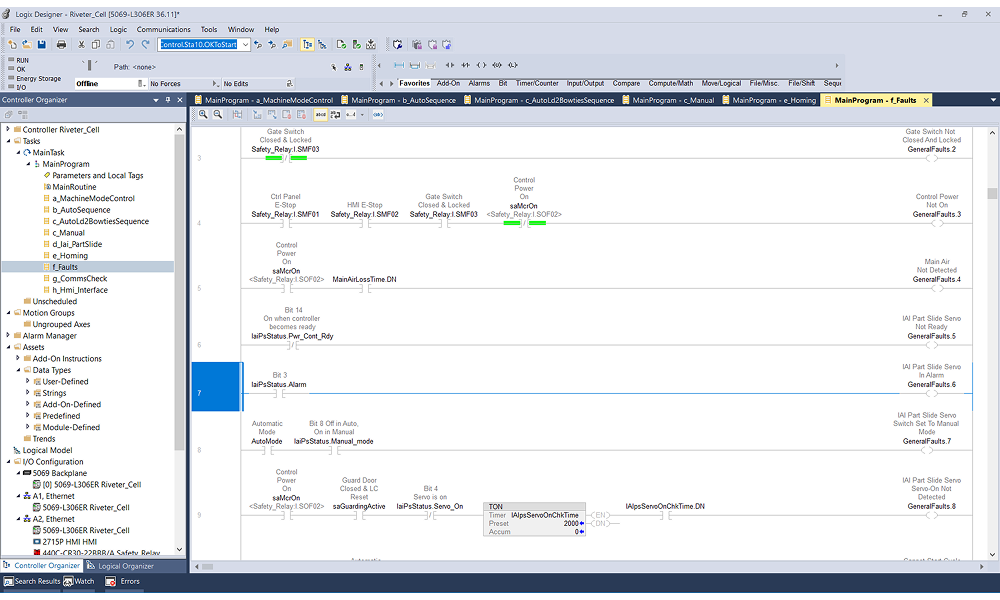The height and width of the screenshot is (600, 1000).
Task: Zoom in on the ladder editor
Action: coord(203,115)
